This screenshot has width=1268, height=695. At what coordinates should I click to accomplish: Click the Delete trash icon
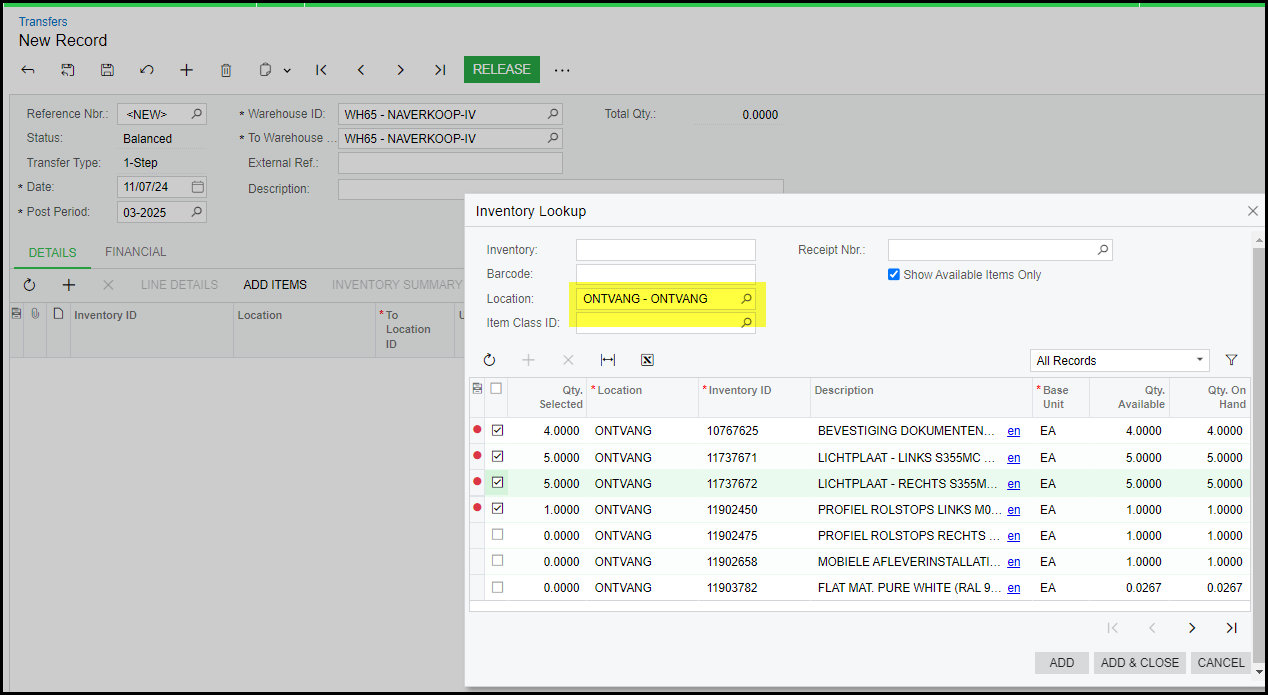coord(226,70)
